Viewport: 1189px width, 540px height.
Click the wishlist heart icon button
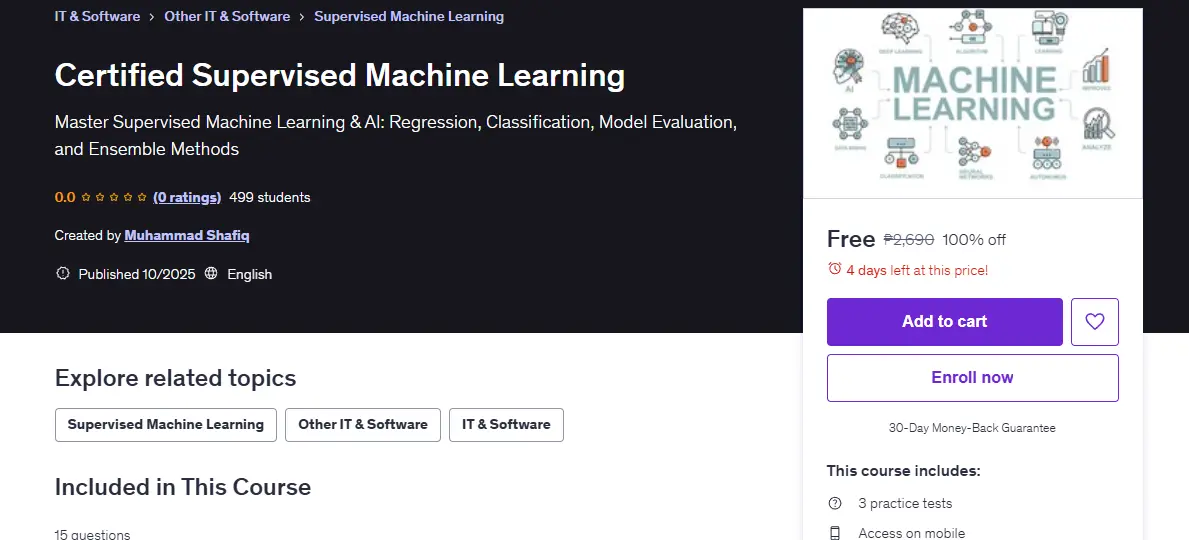[x=1094, y=322]
